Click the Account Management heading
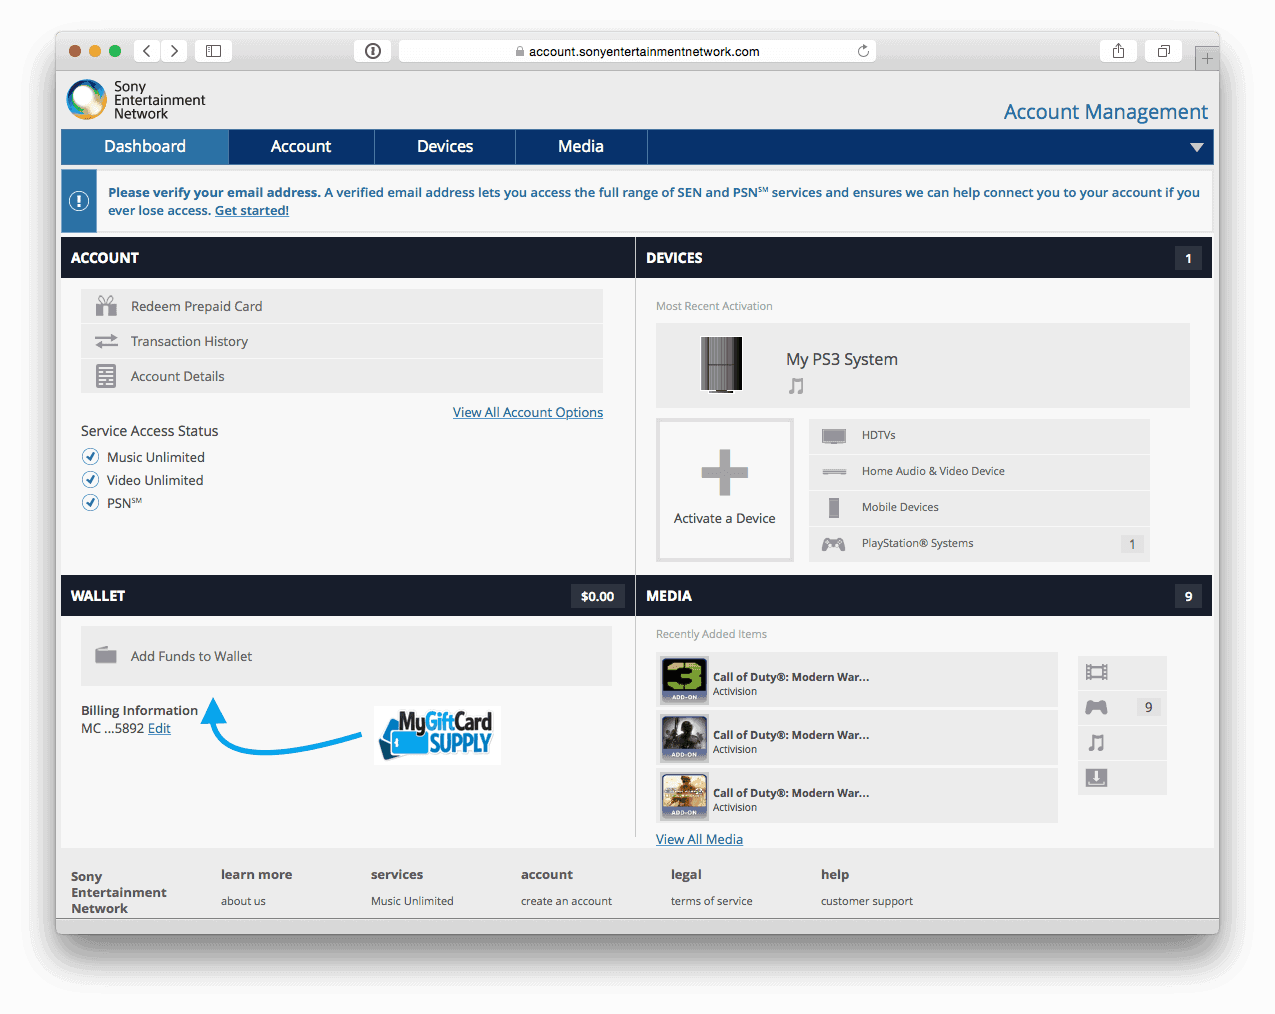 [x=1106, y=112]
